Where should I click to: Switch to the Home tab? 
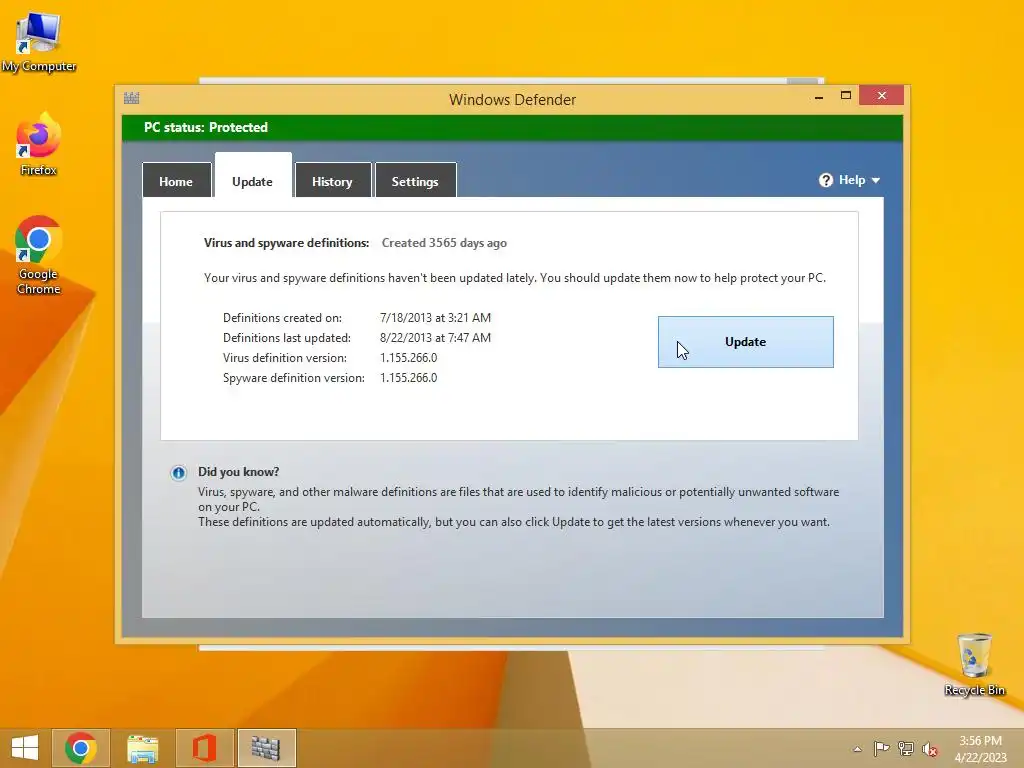point(176,180)
